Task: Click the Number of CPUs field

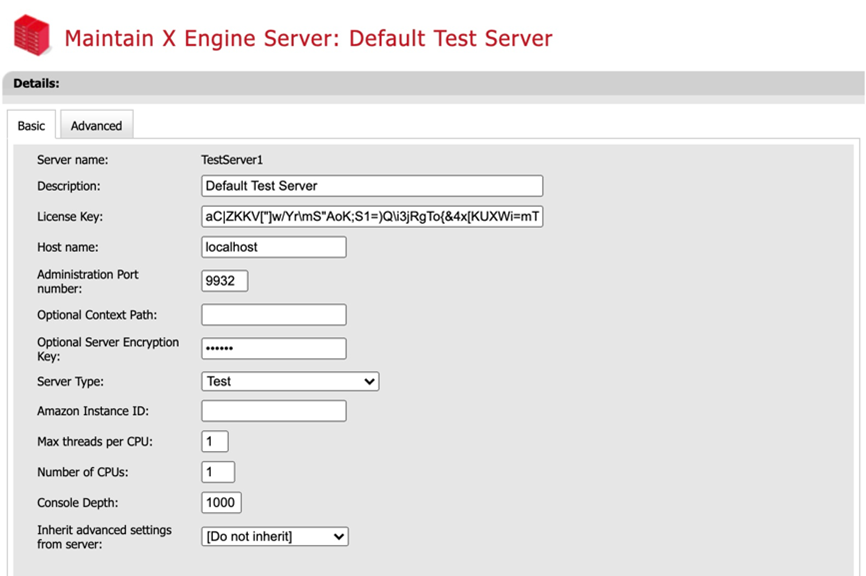Action: pyautogui.click(x=218, y=472)
